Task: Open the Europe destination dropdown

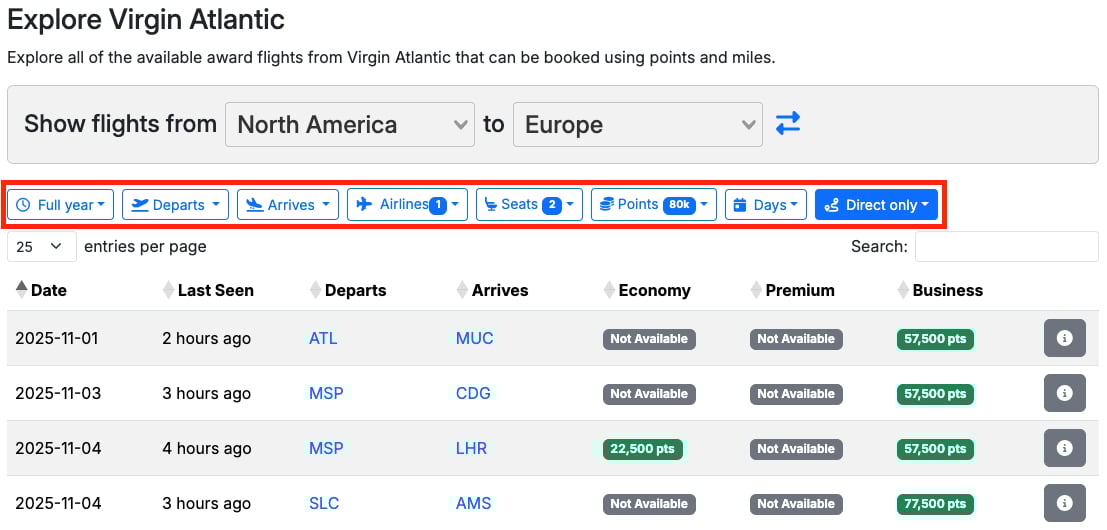Action: pos(637,125)
